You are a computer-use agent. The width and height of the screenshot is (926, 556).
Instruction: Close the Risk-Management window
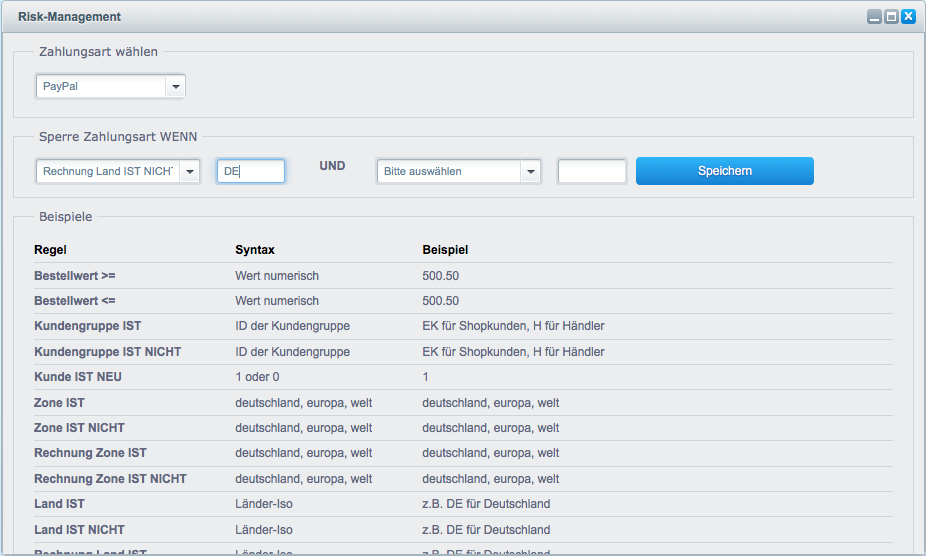908,17
